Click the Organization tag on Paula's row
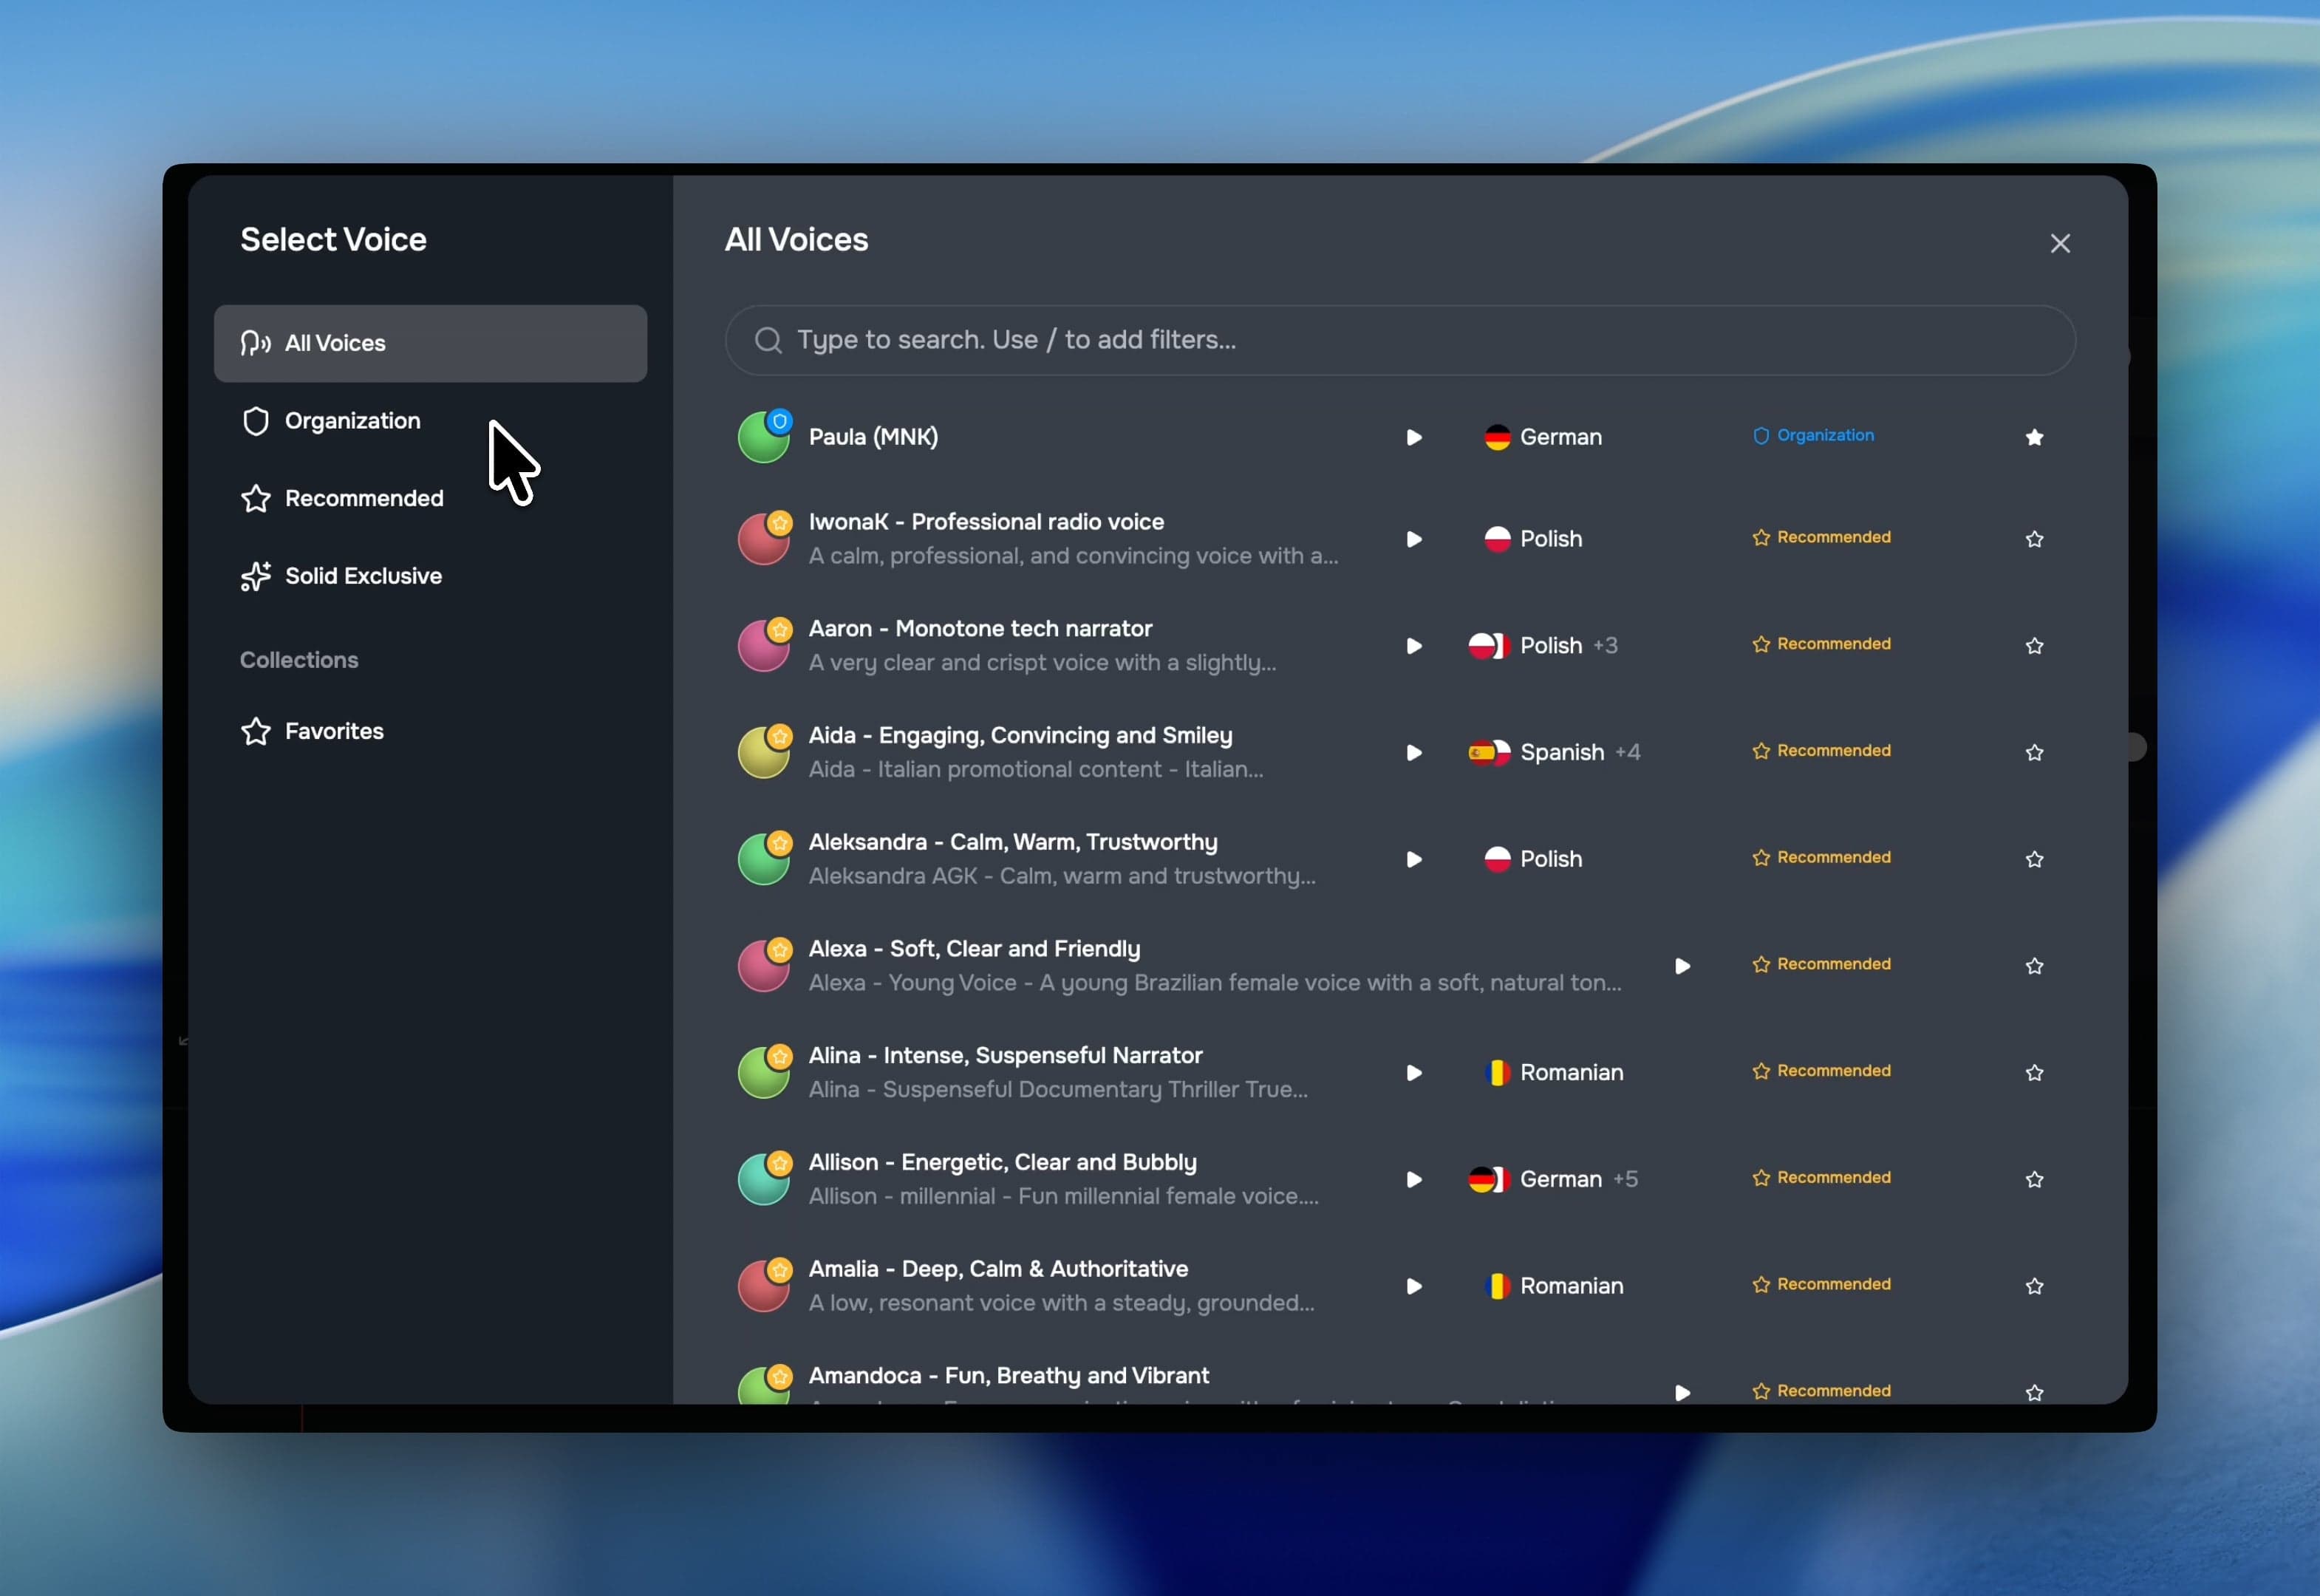2320x1596 pixels. tap(1813, 436)
